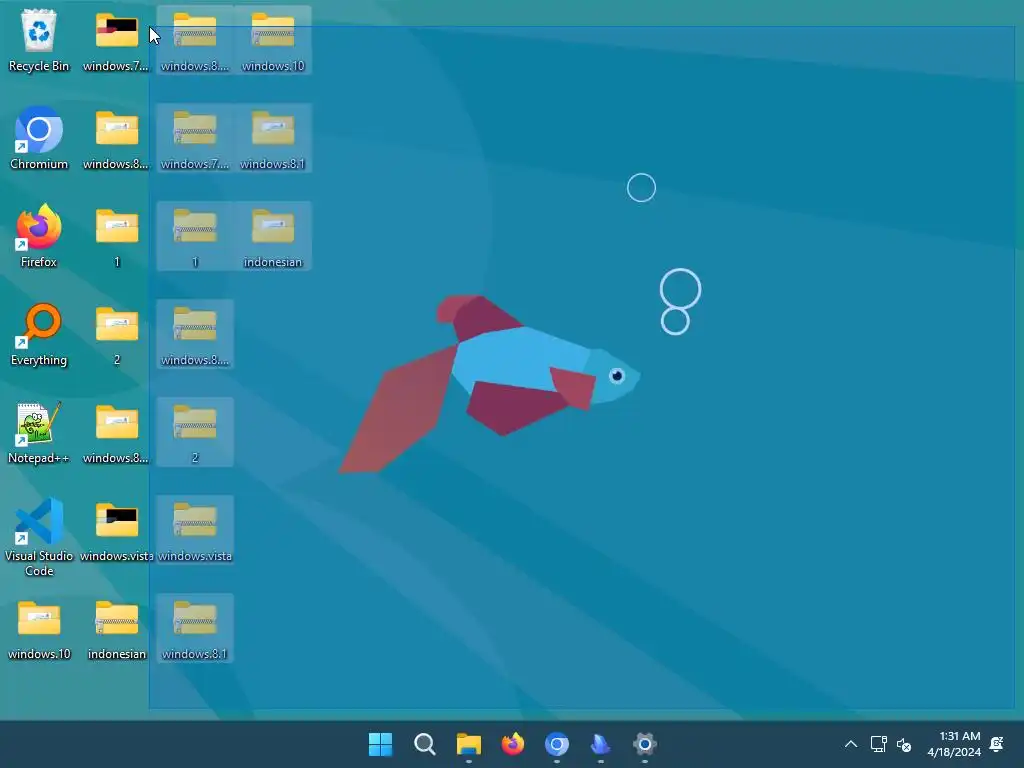Screen dimensions: 1024x768
Task: Select the highlighted zip archive named 1
Action: (x=195, y=236)
